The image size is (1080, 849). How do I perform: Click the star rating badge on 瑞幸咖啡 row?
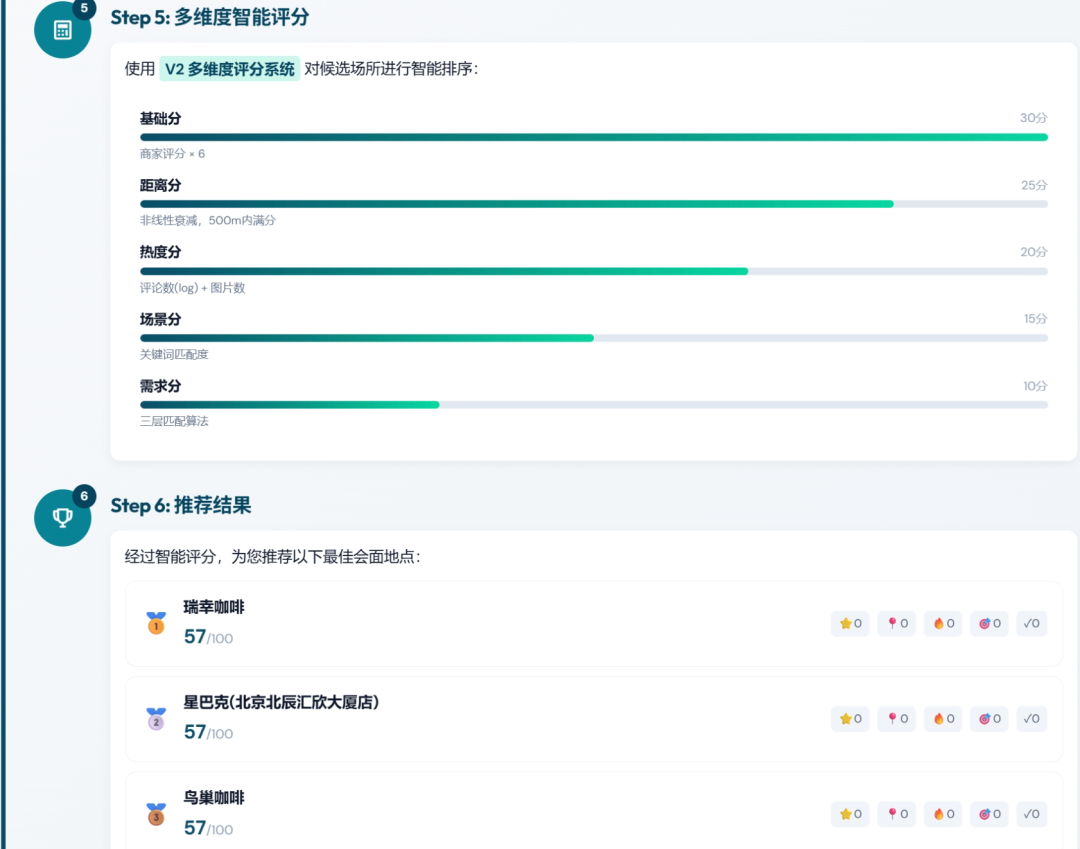(x=850, y=622)
